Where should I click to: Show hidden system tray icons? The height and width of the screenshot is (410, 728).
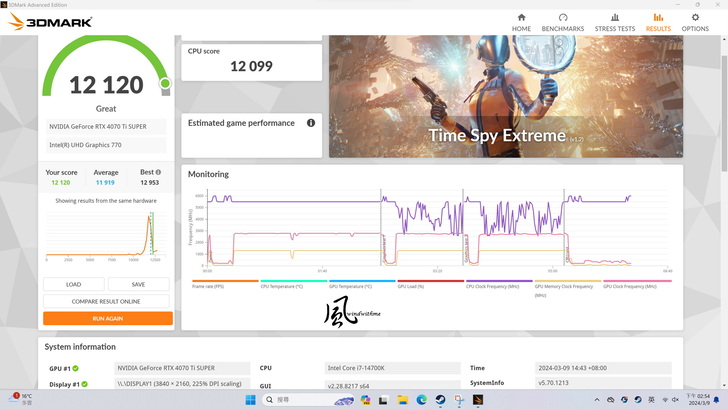tap(597, 400)
